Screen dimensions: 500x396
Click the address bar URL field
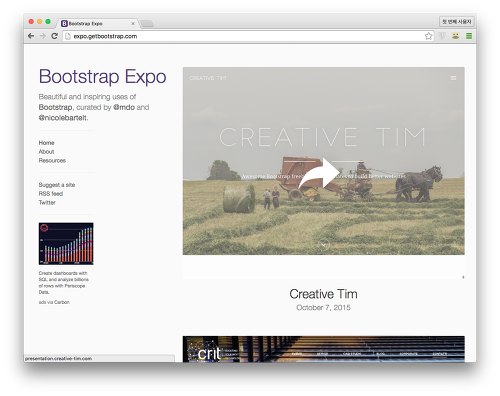click(248, 36)
